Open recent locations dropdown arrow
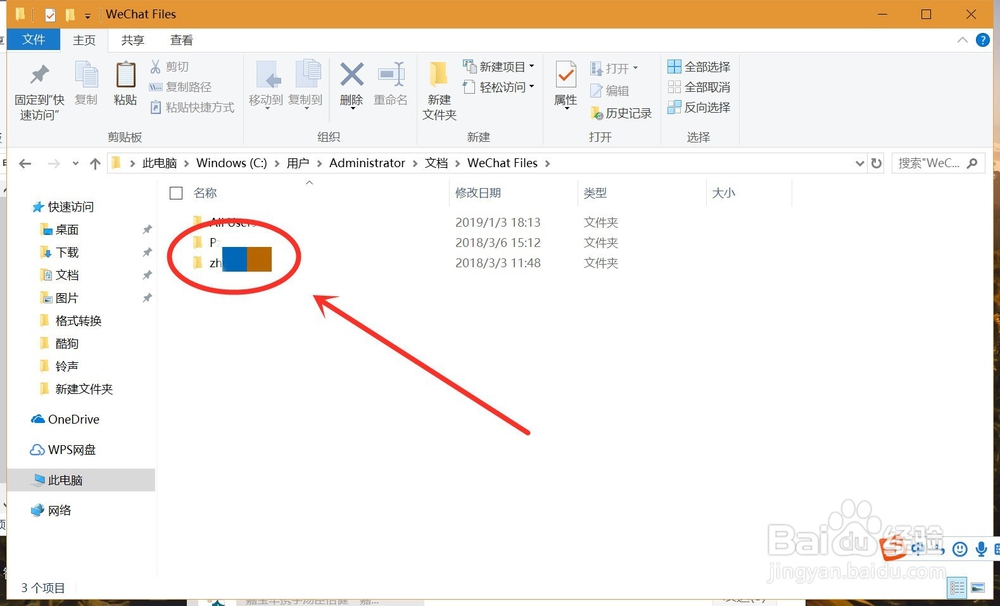Screen dimensions: 1000x606 click(75, 163)
